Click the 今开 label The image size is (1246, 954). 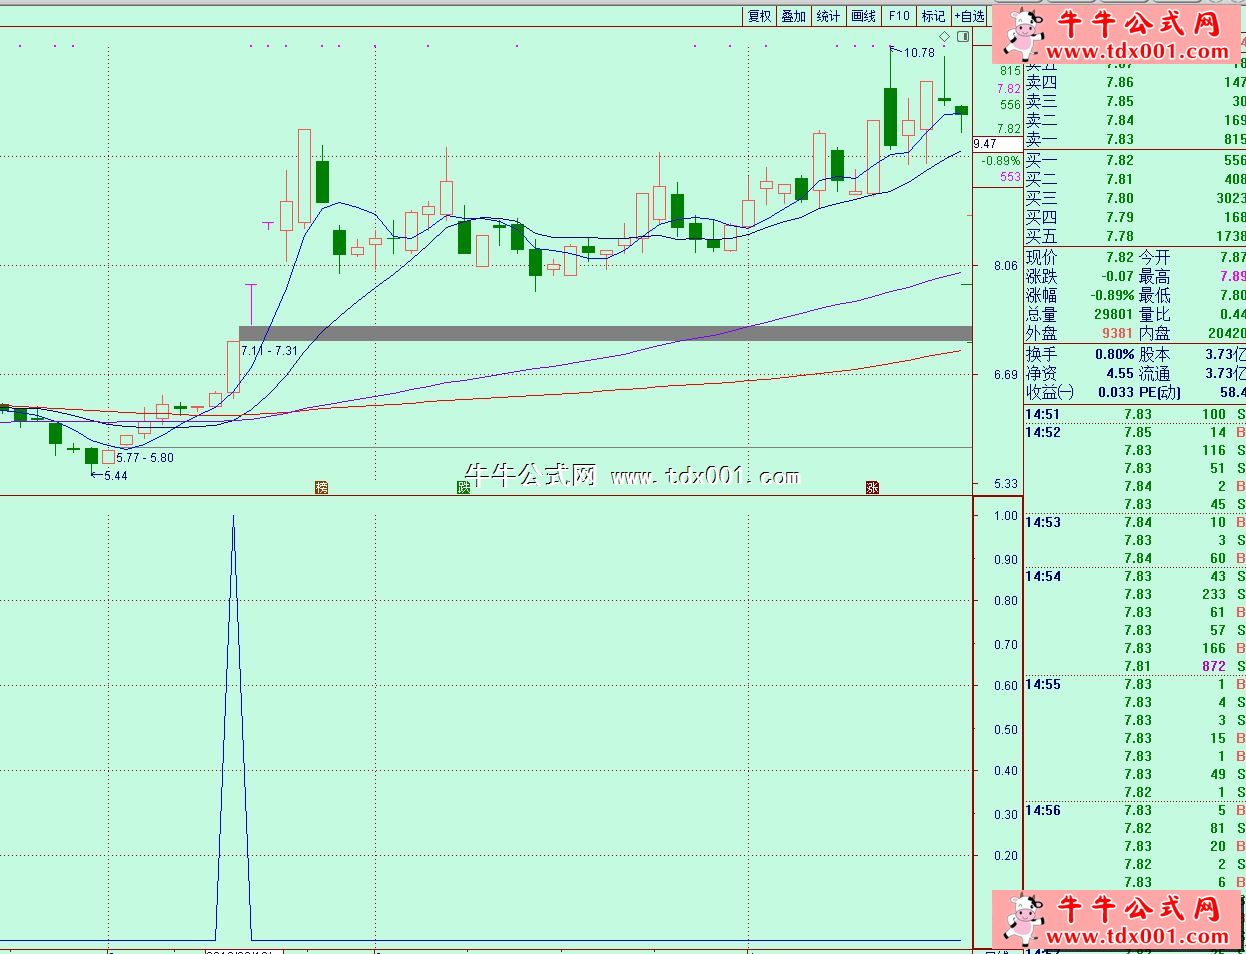click(1154, 257)
